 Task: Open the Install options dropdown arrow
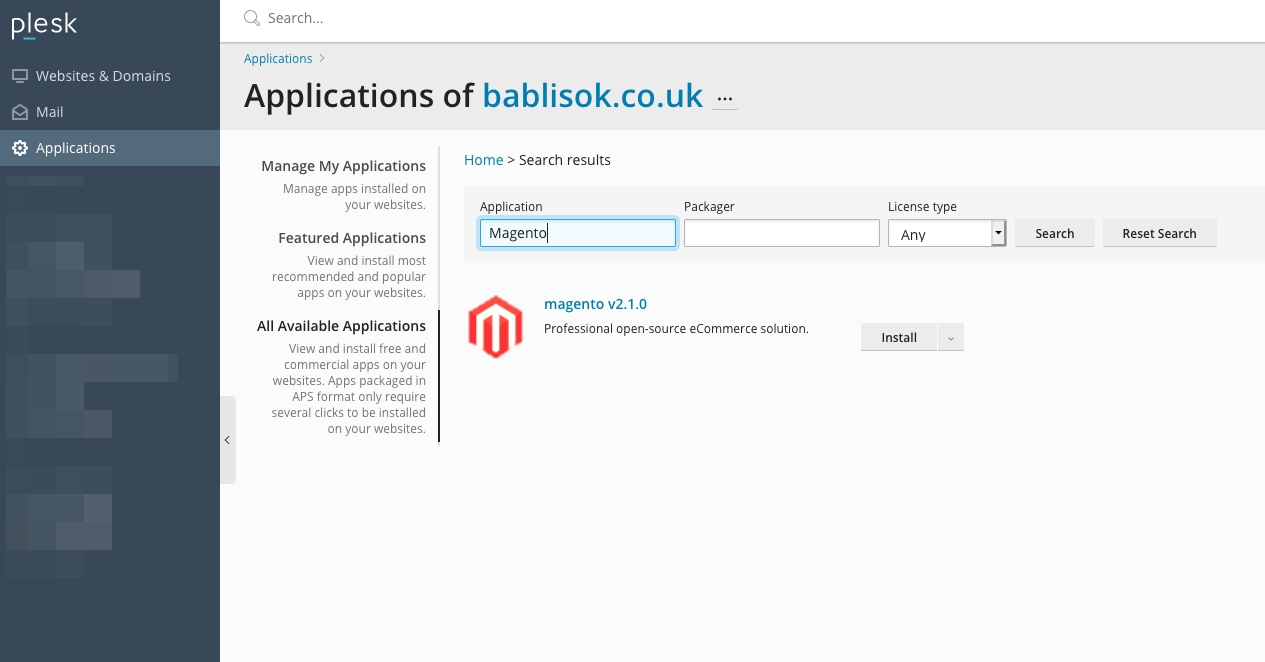coord(950,338)
